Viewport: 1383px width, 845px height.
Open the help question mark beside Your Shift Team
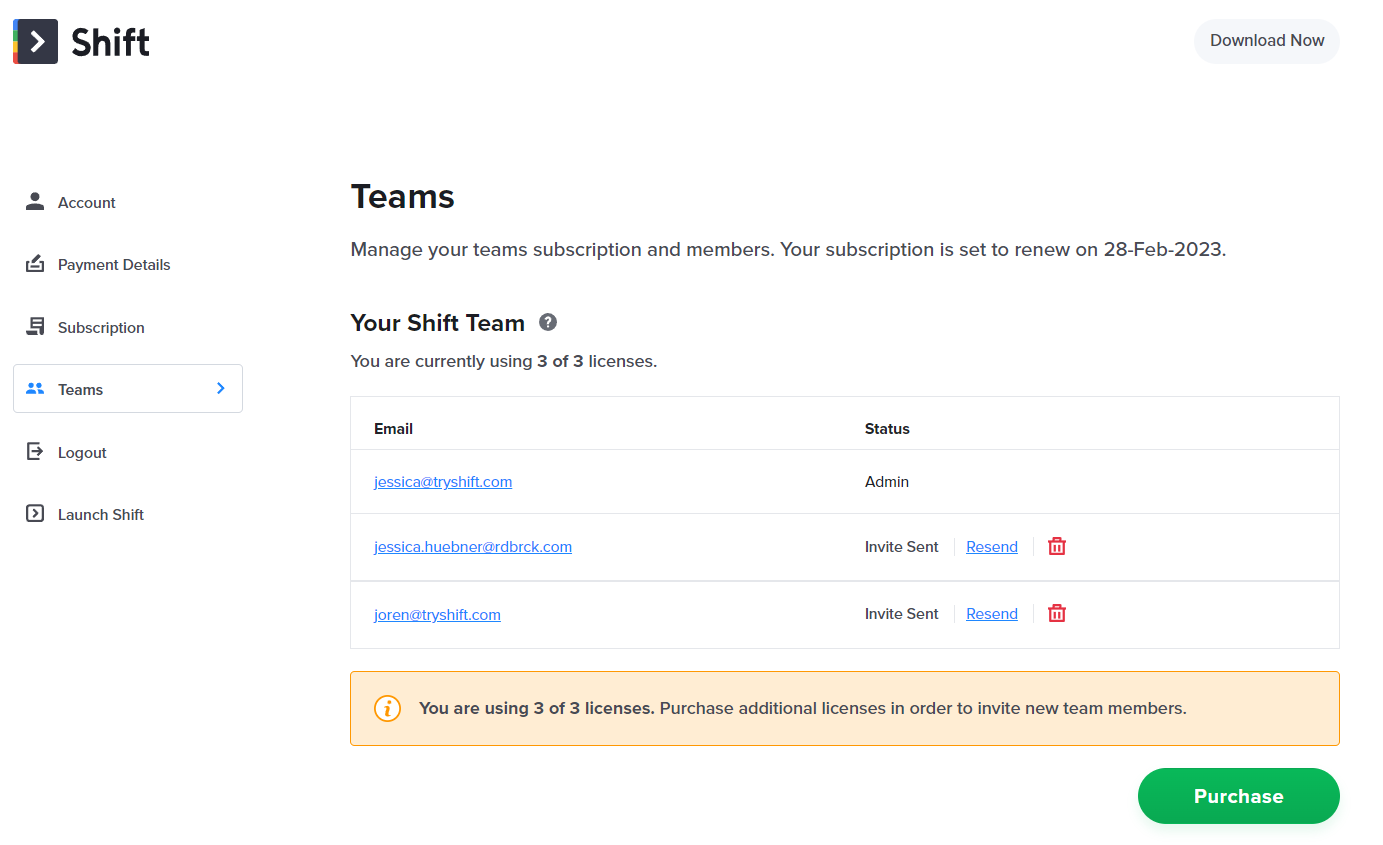[x=548, y=322]
